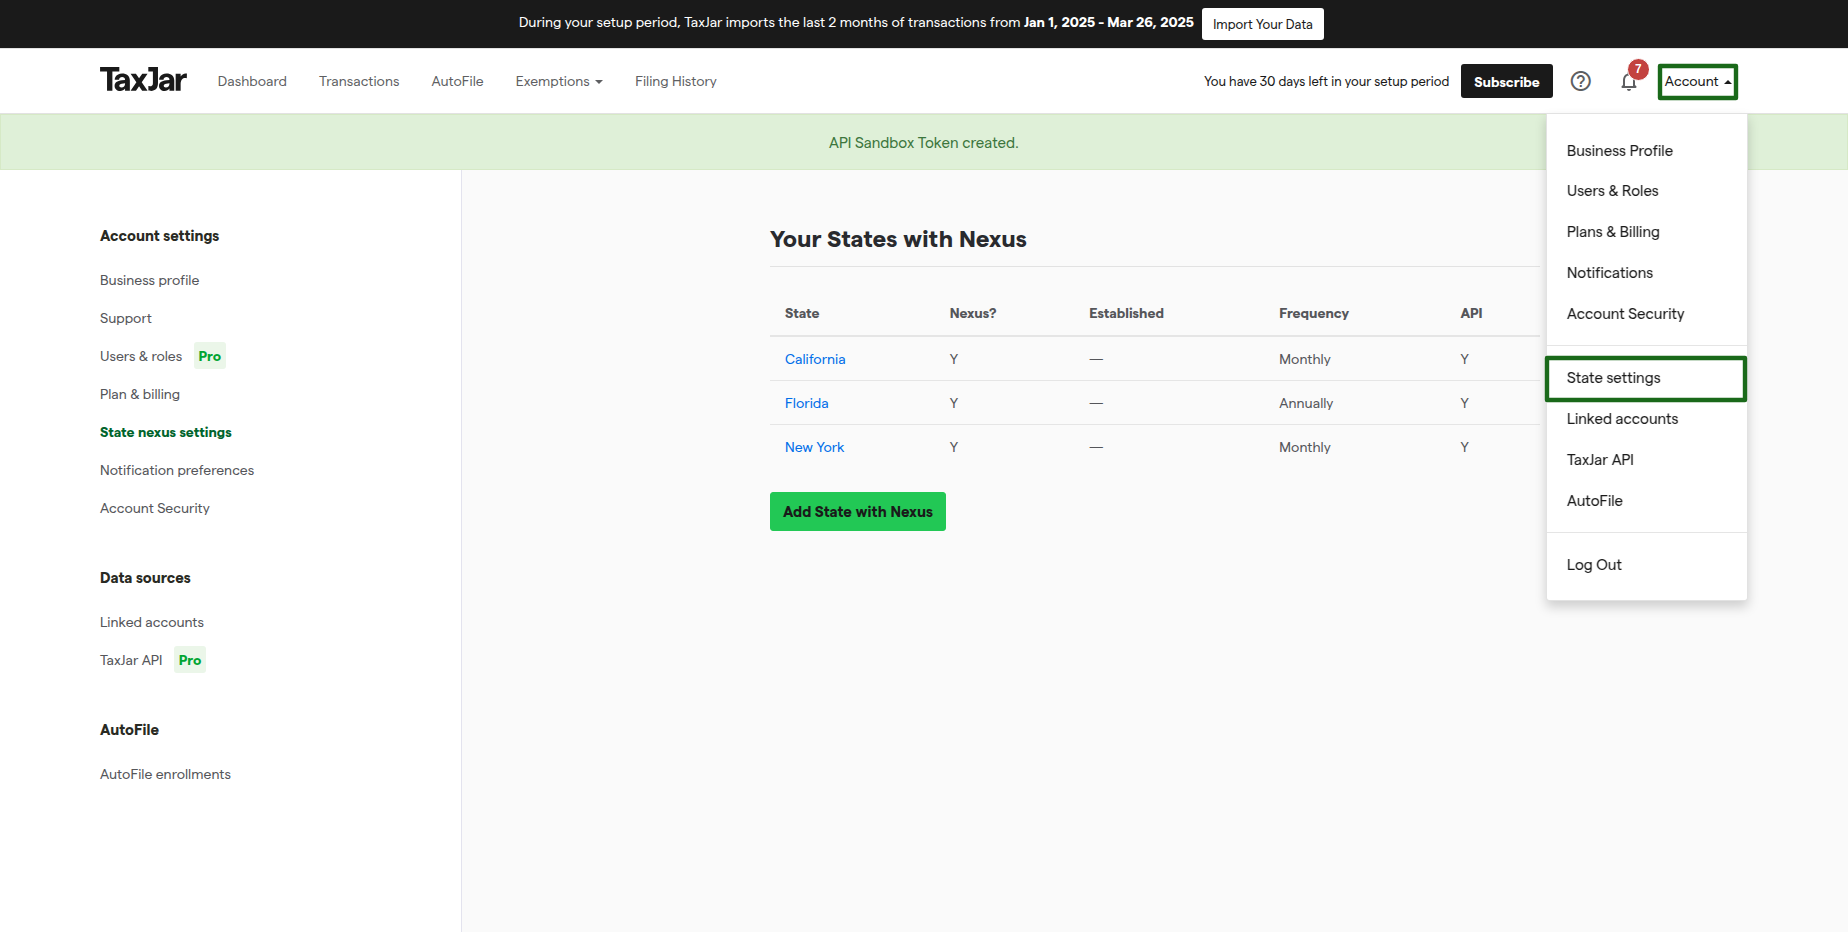
Task: Click the Your States with Nexus heading
Action: pos(898,239)
